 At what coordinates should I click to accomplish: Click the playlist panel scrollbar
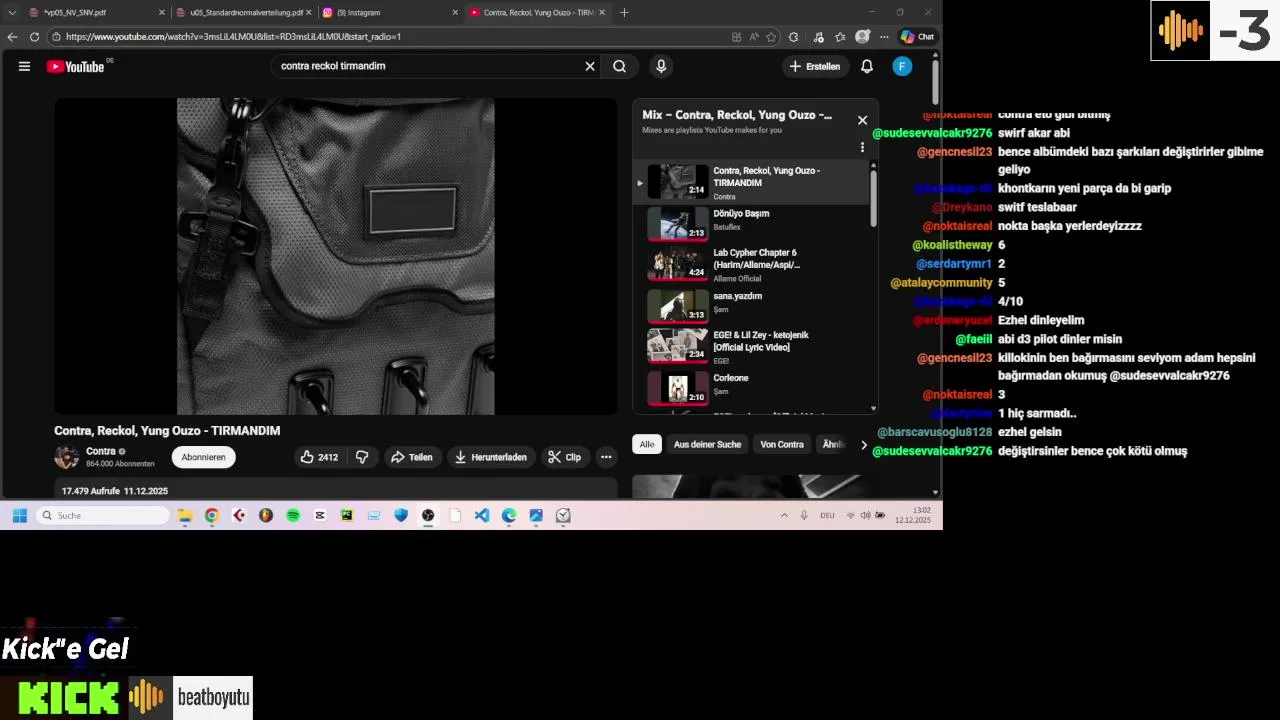874,198
